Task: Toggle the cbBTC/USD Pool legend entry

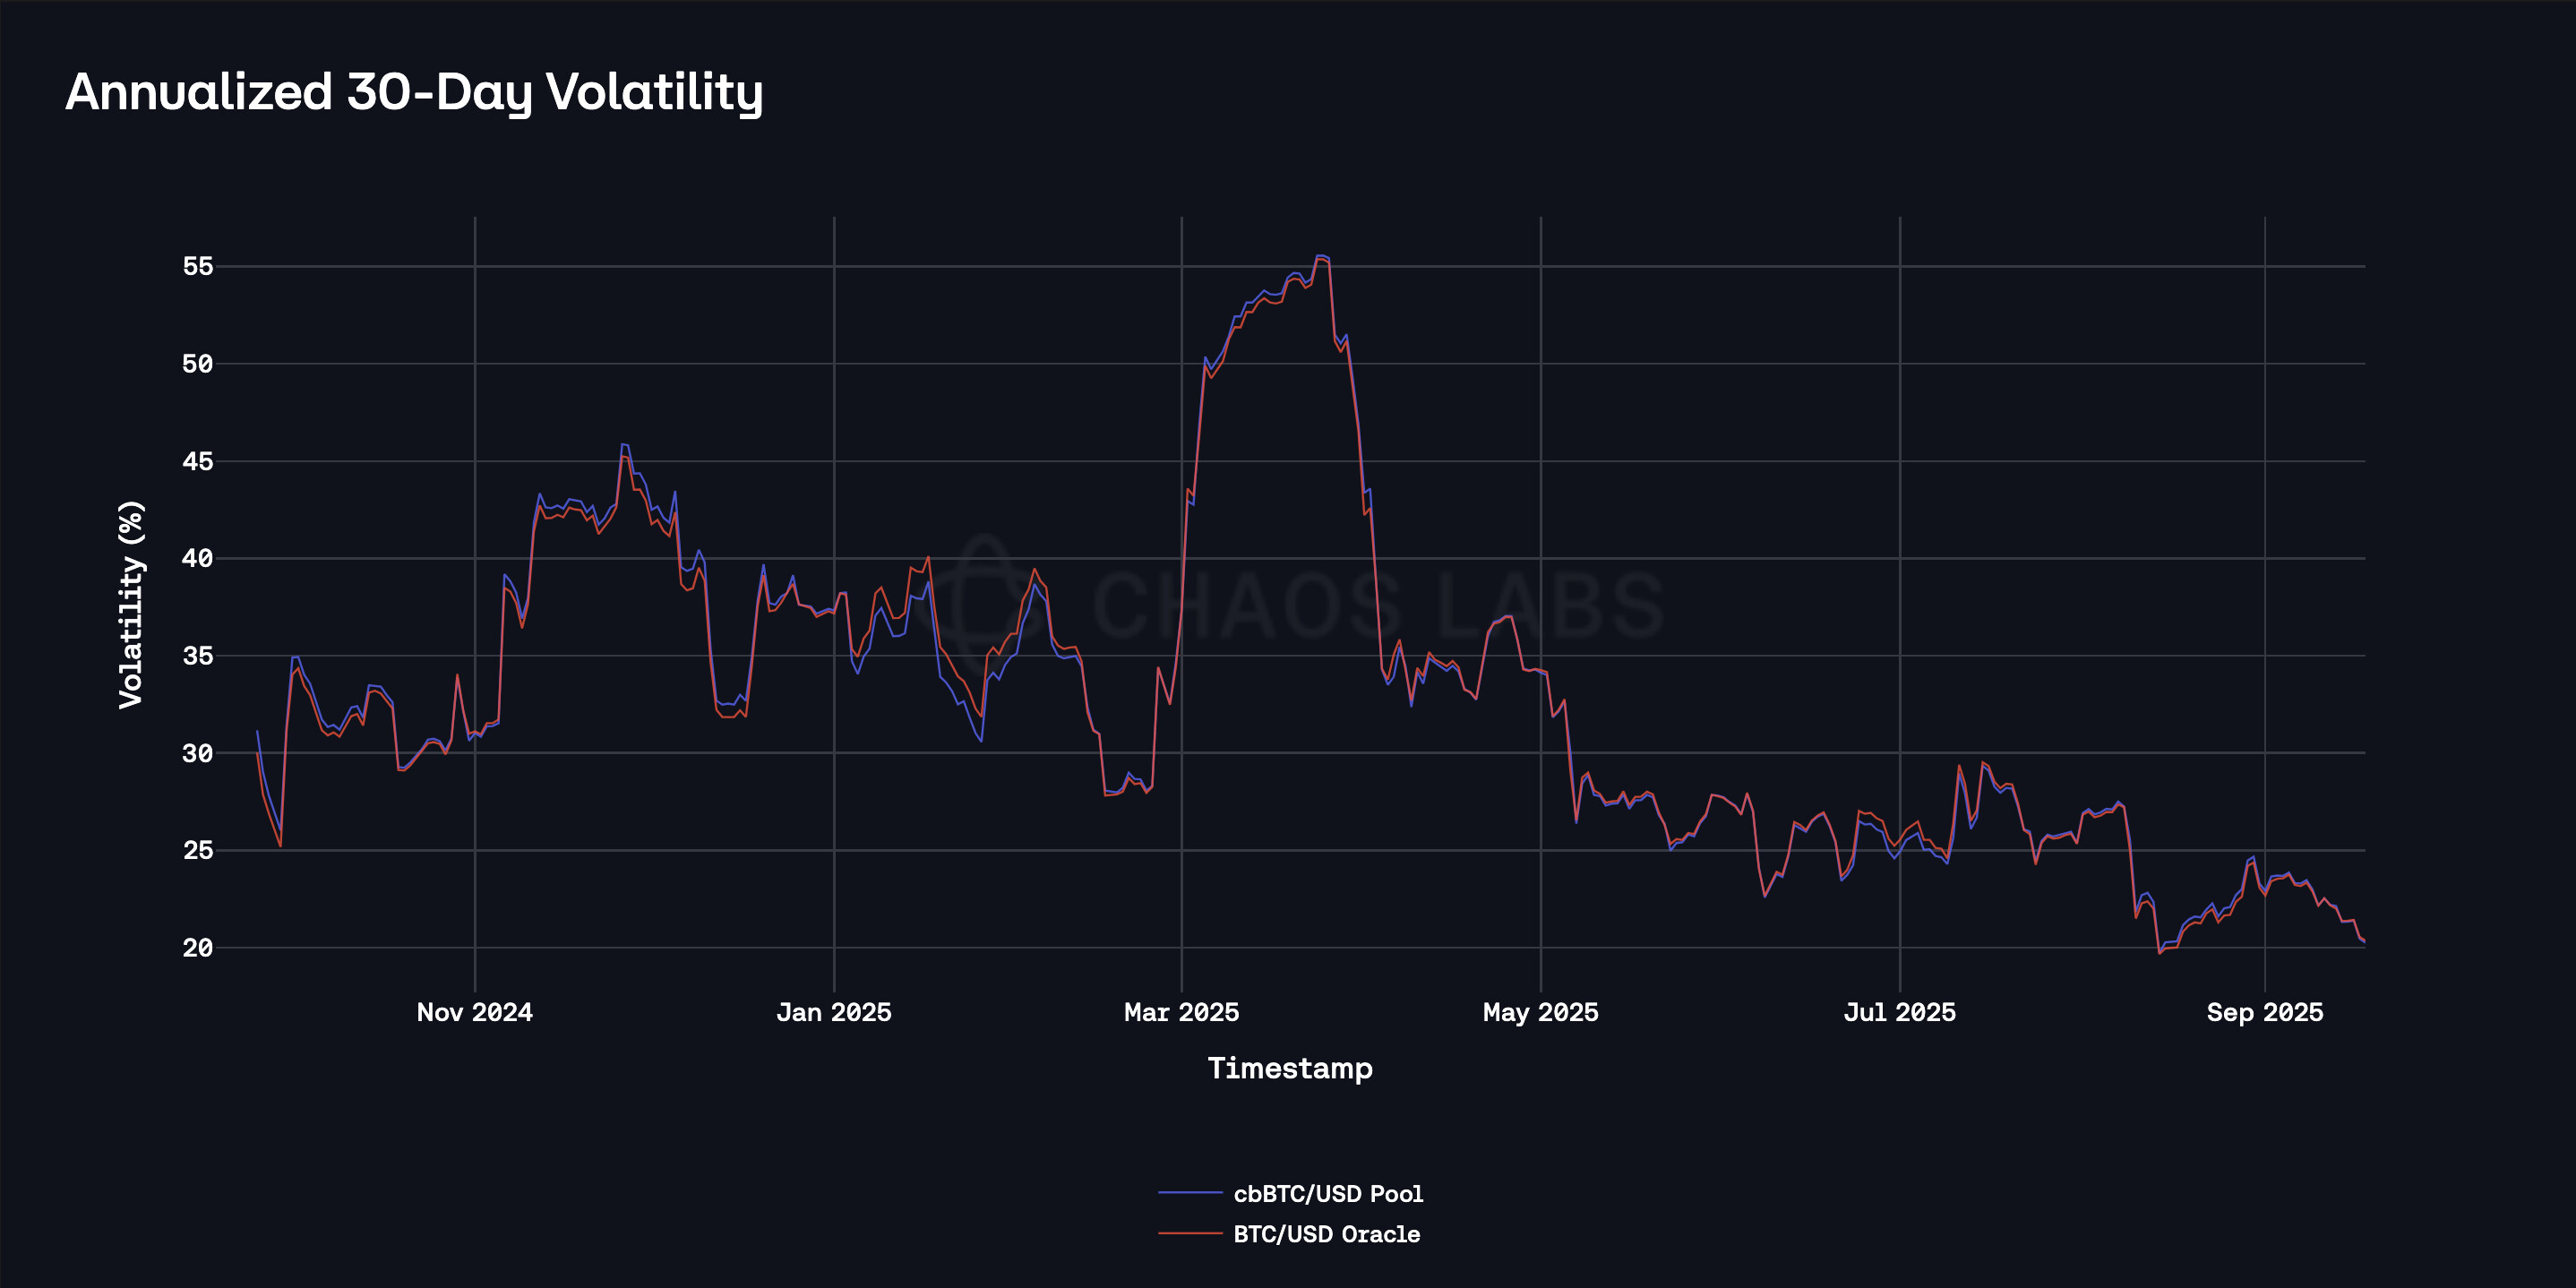Action: point(1327,1194)
